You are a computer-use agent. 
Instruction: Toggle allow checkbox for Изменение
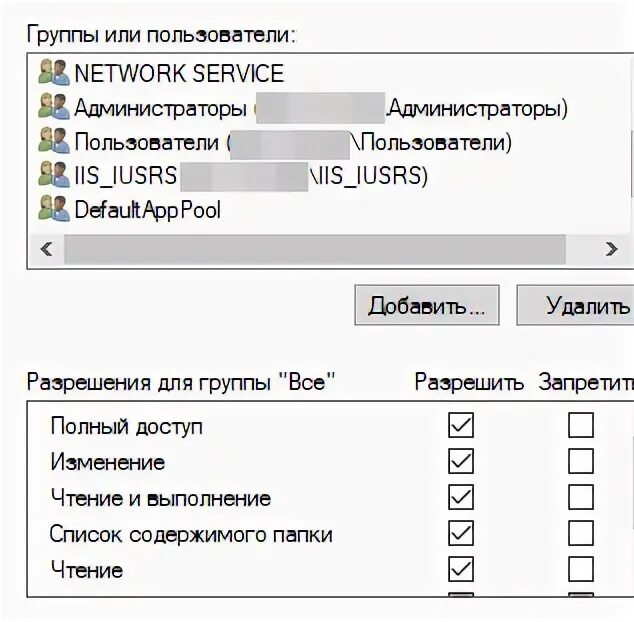461,461
